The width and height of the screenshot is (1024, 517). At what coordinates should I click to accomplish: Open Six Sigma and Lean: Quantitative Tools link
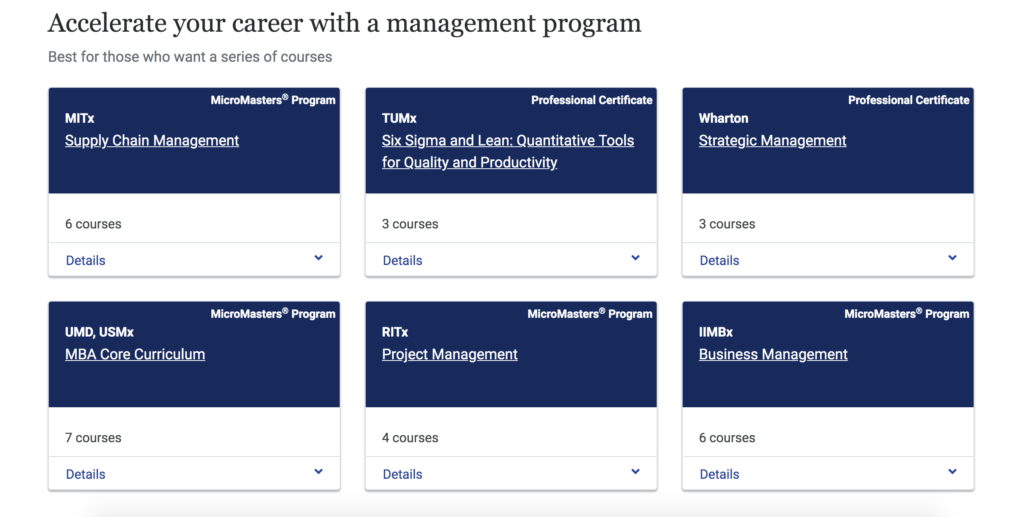coord(508,151)
